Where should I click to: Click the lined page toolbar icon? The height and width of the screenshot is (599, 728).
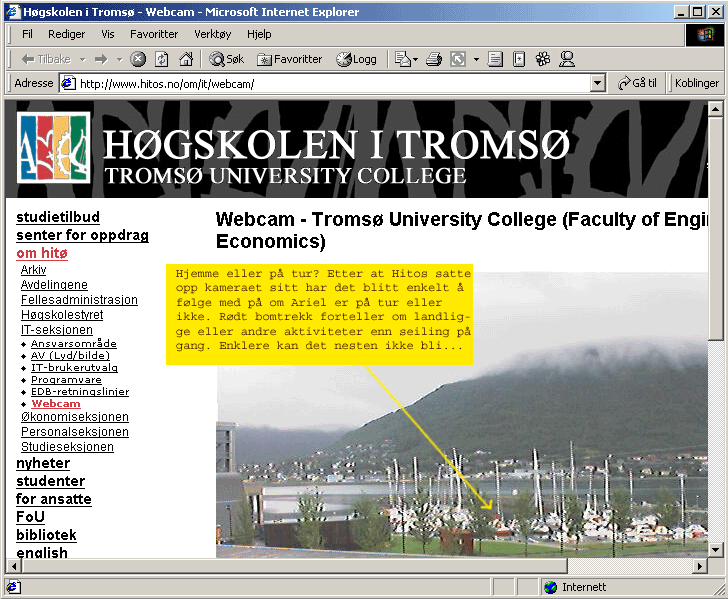coord(495,59)
